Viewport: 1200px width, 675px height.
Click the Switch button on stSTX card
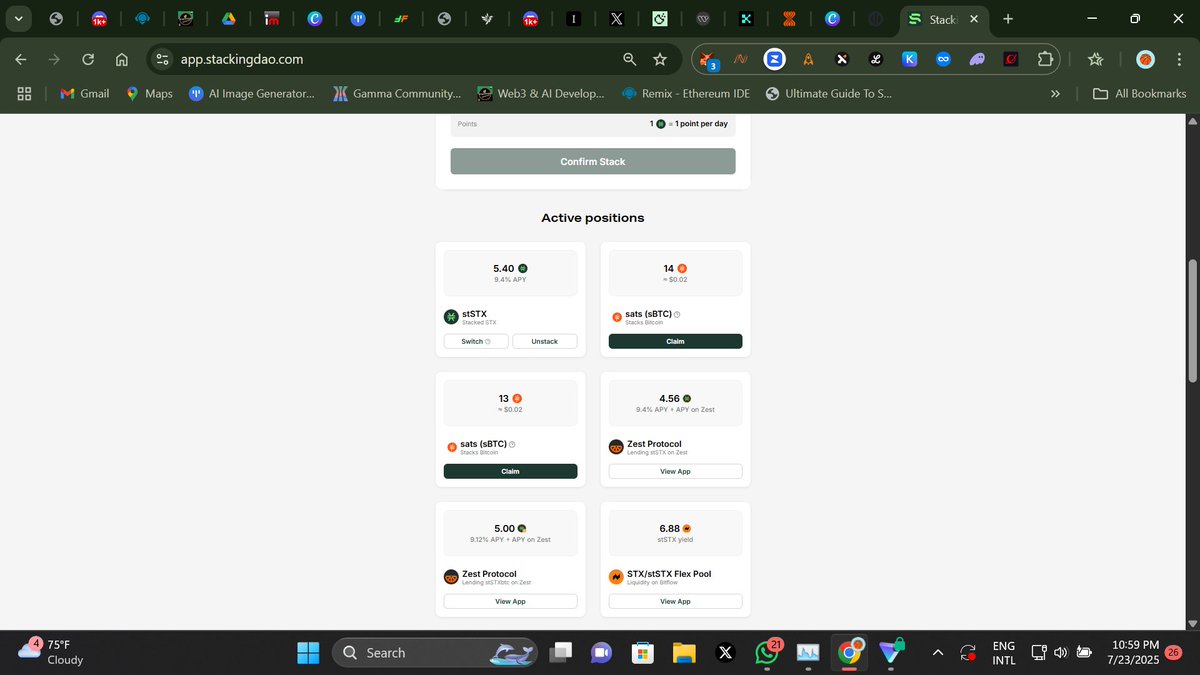tap(476, 341)
